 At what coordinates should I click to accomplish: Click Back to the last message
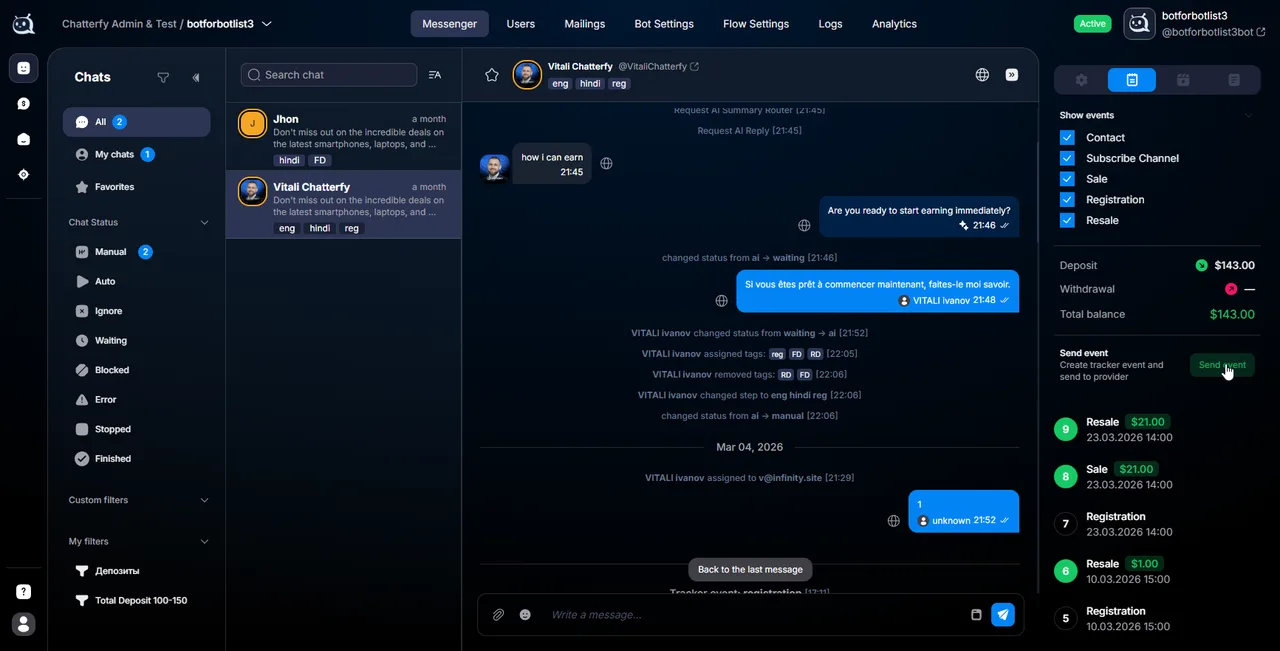tap(750, 569)
